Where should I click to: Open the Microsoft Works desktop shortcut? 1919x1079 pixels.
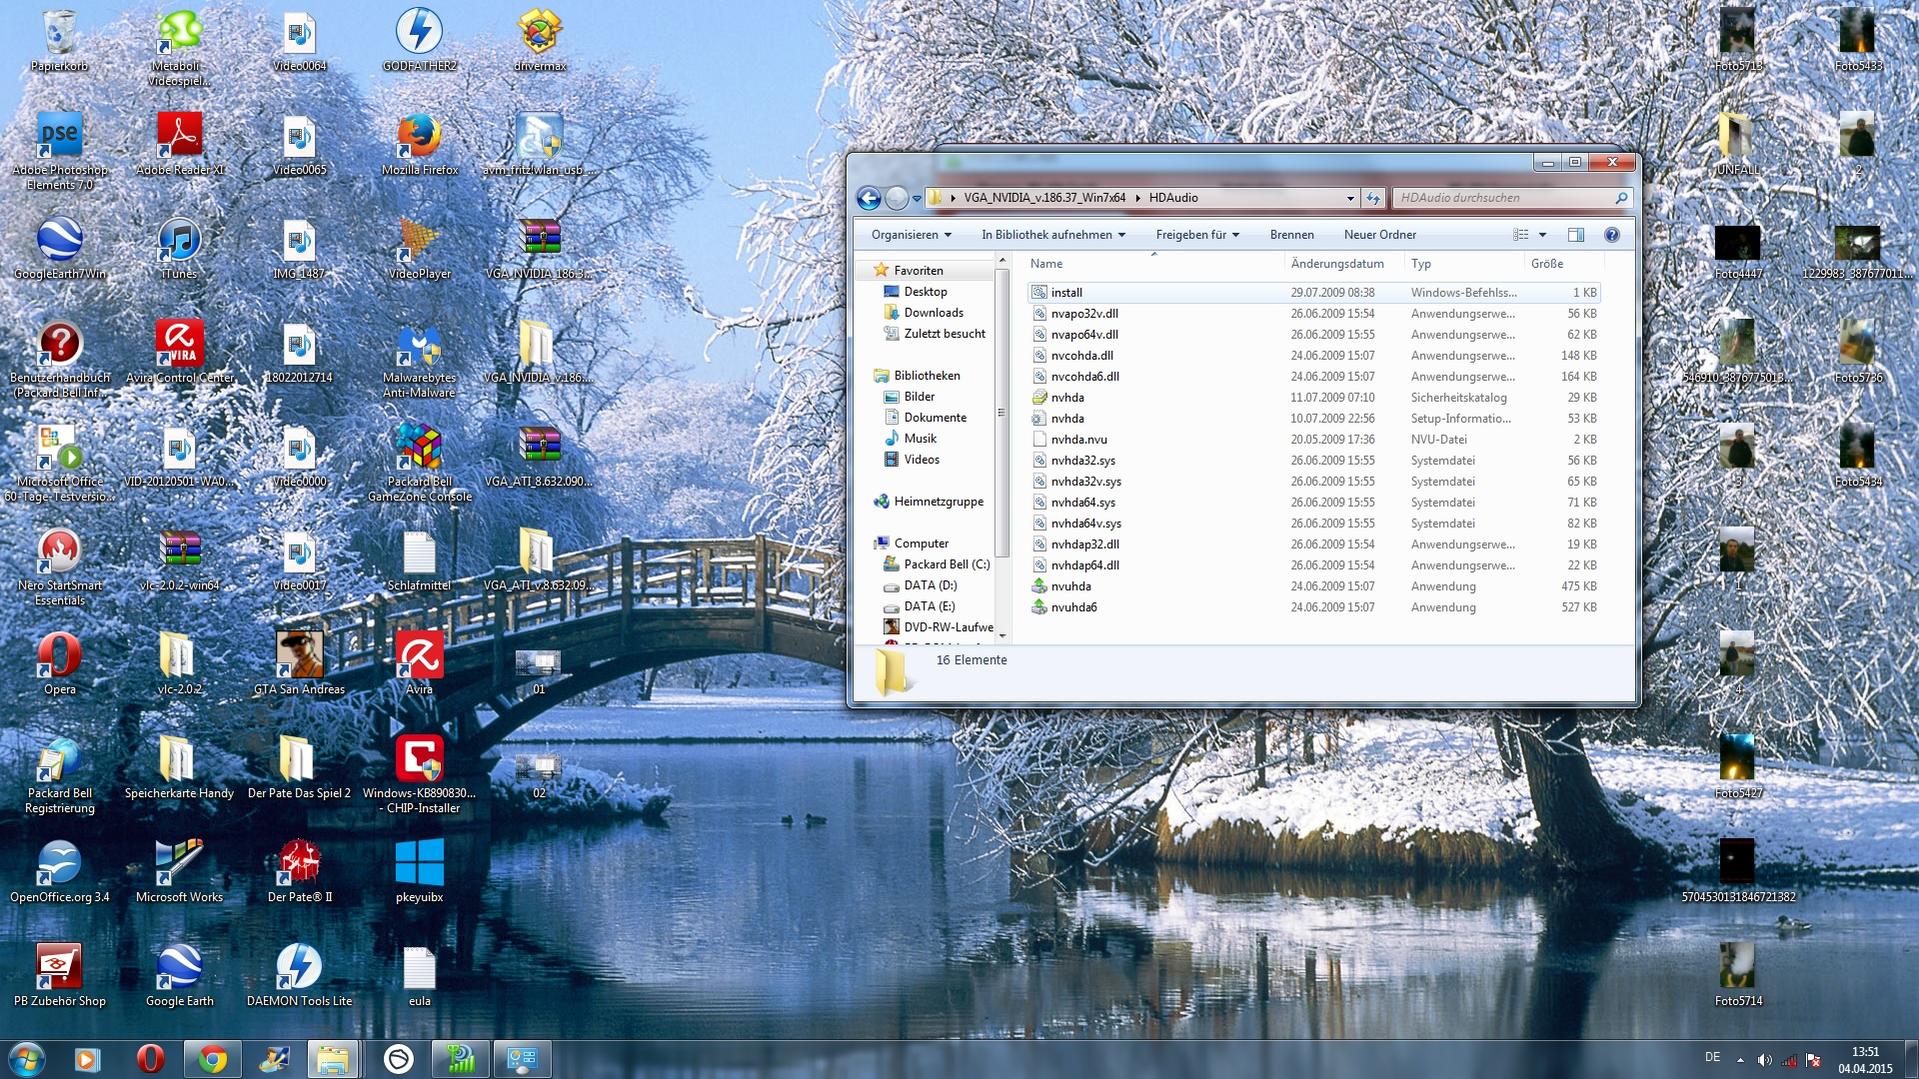[179, 871]
